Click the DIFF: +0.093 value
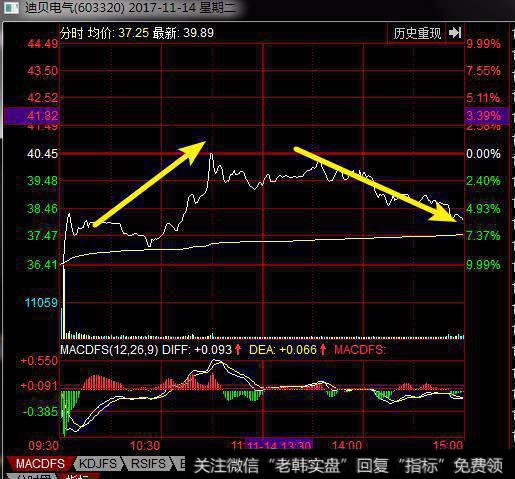515x479 pixels. (x=197, y=350)
